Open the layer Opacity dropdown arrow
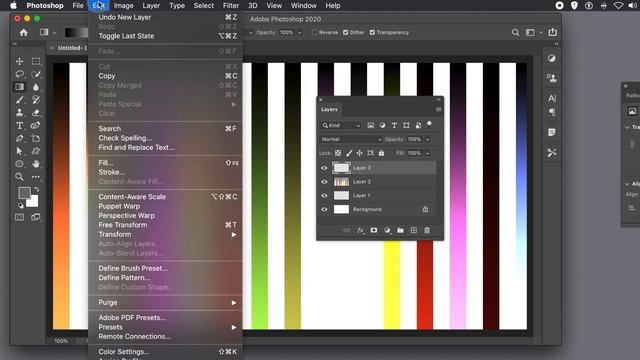This screenshot has width=640, height=360. [x=427, y=139]
